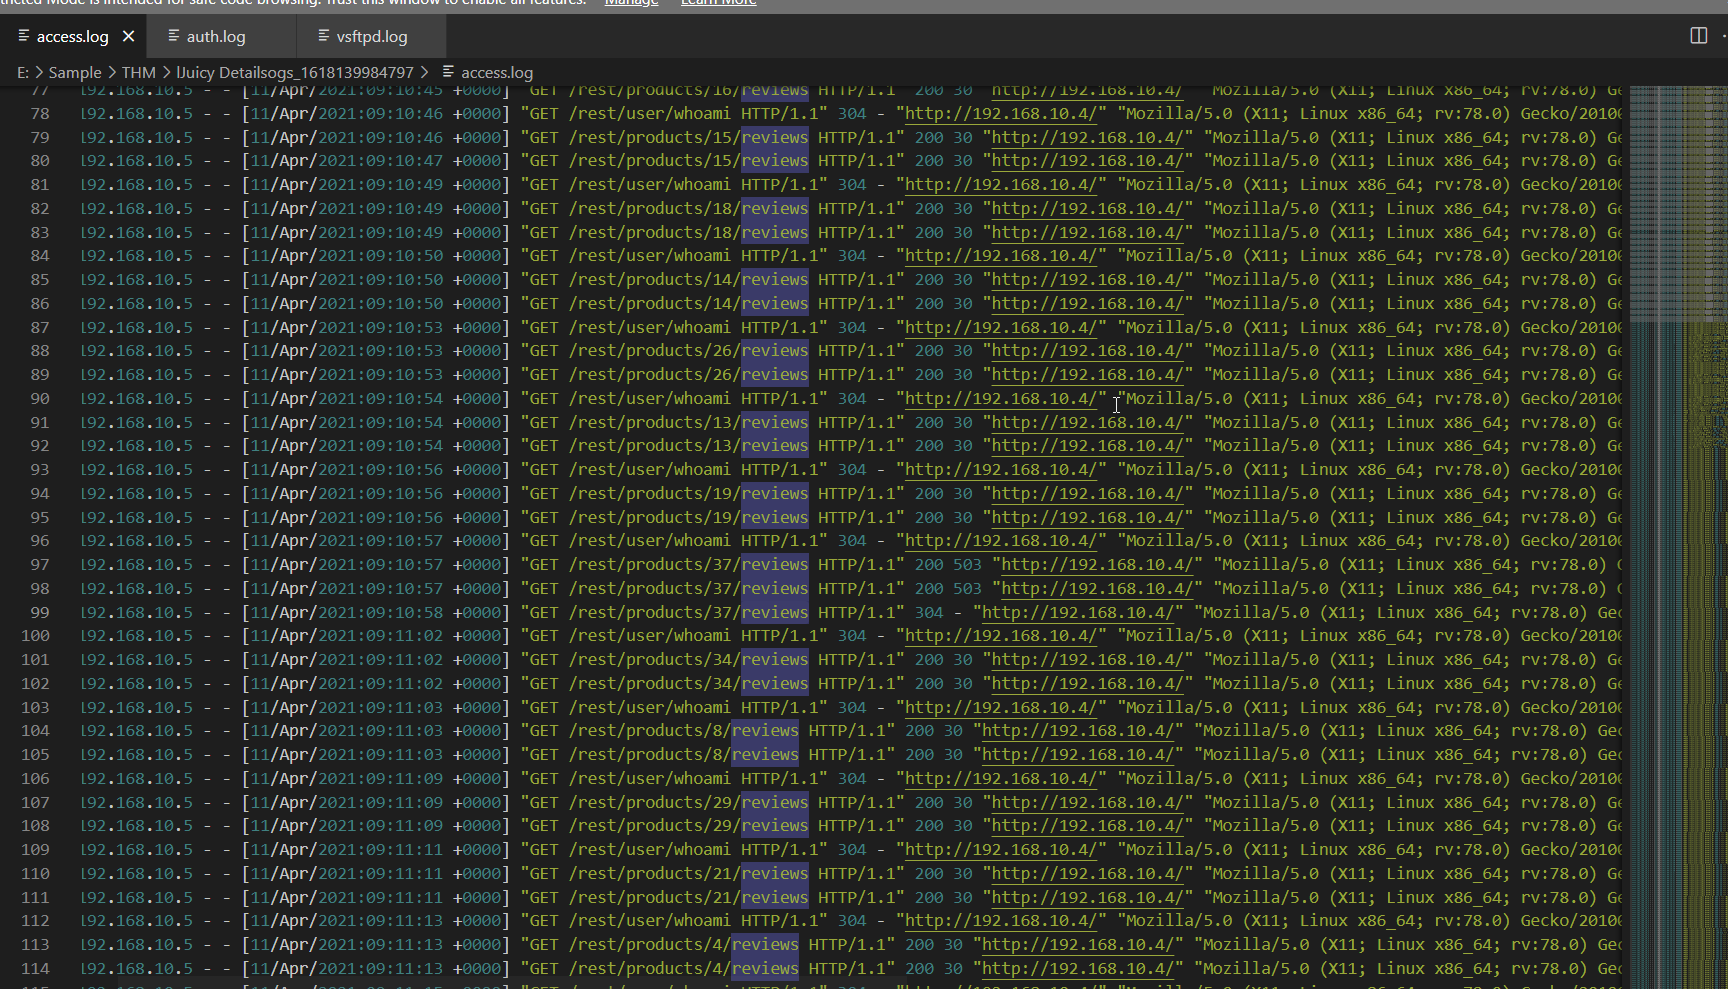The width and height of the screenshot is (1728, 989).
Task: Click the file icon on vsftpd.log tab
Action: [323, 36]
